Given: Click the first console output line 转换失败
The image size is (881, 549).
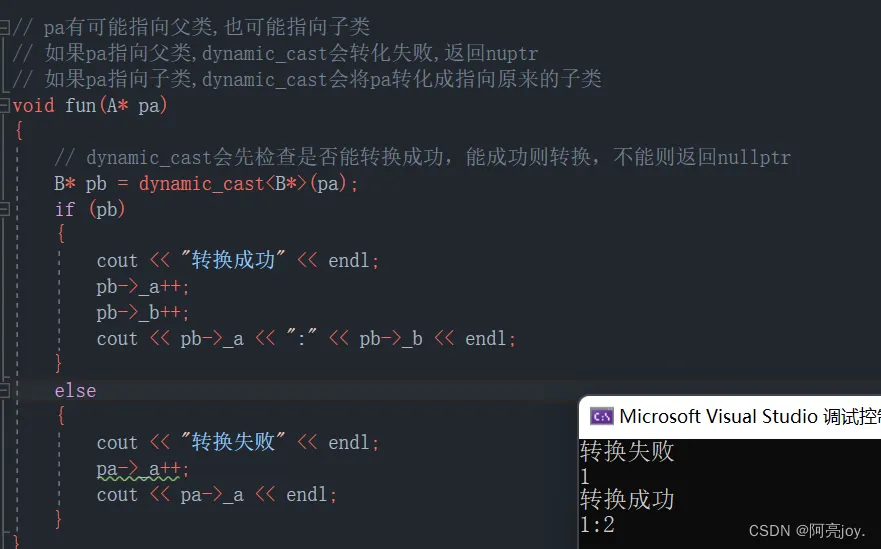Looking at the screenshot, I should point(627,452).
